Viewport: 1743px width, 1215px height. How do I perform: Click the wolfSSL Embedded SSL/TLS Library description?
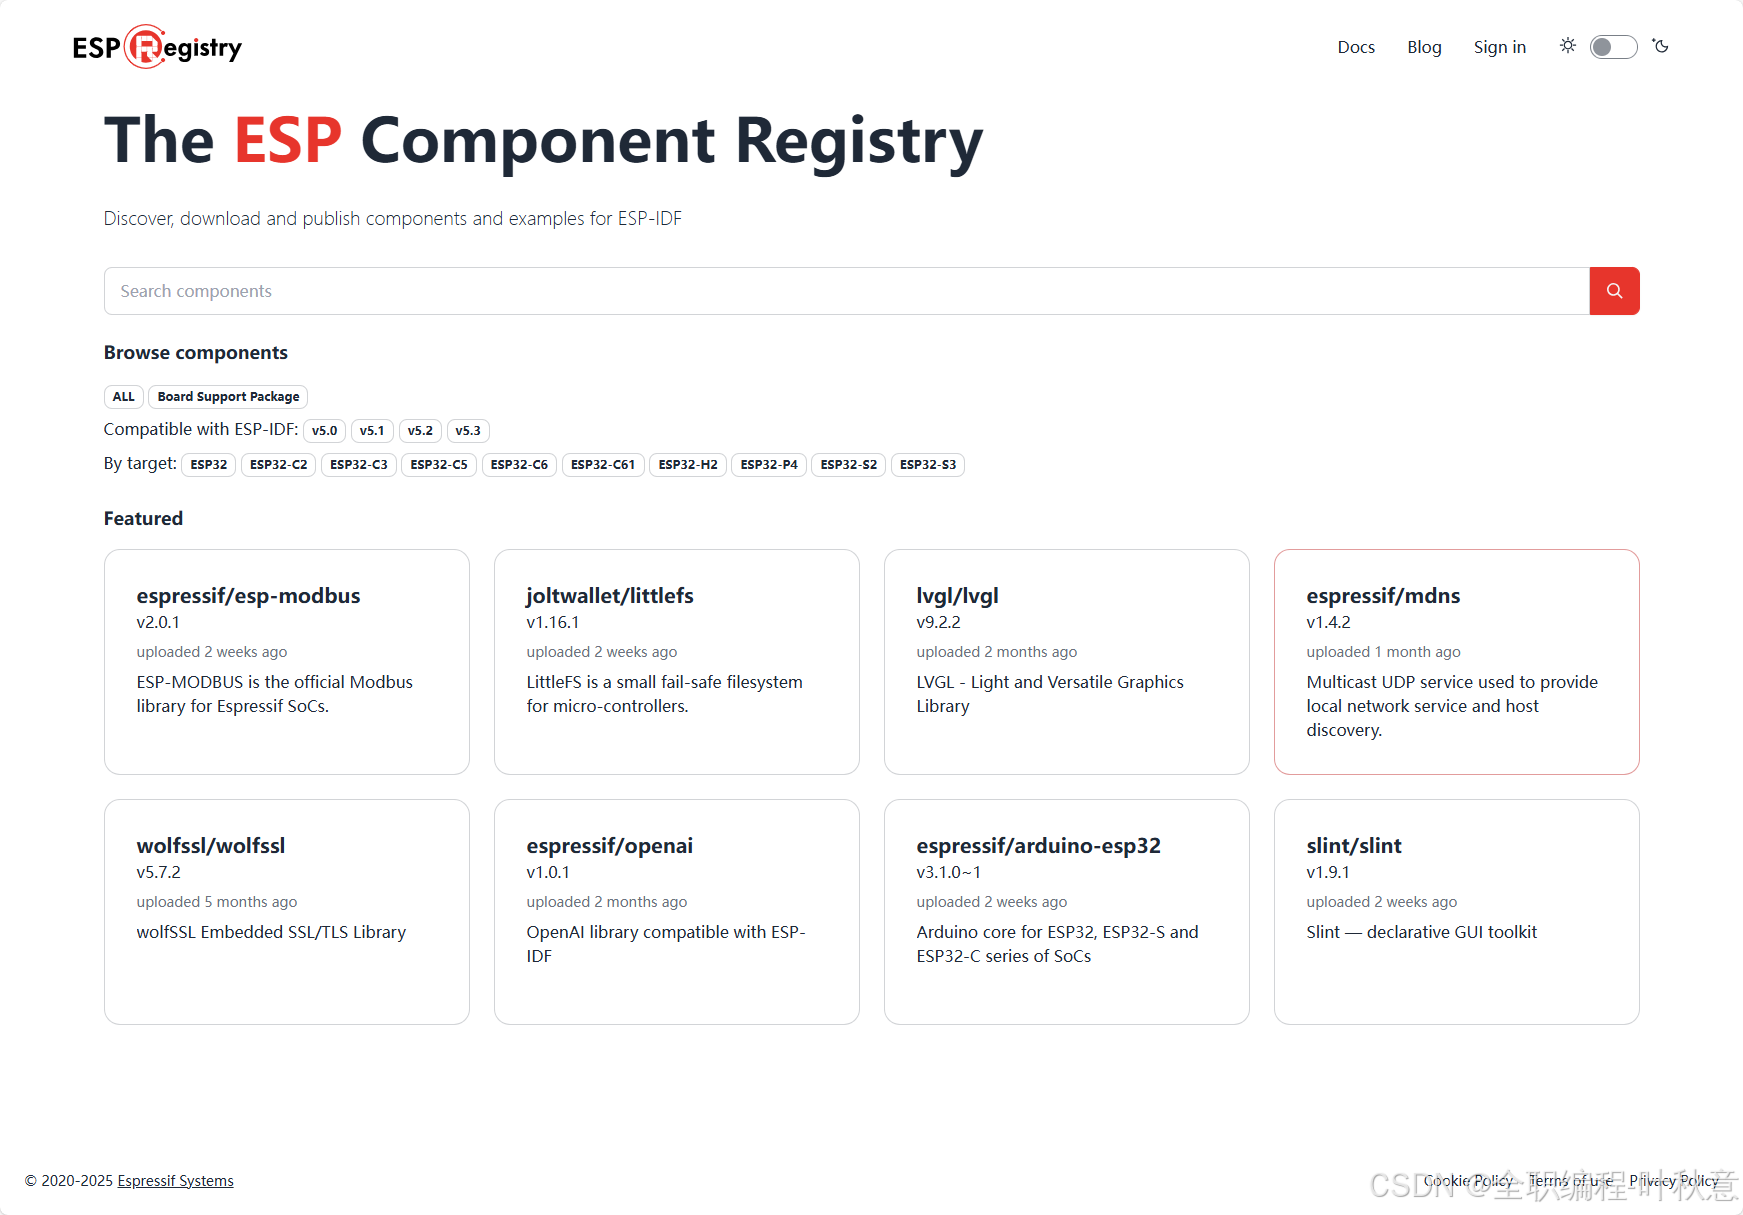click(271, 932)
